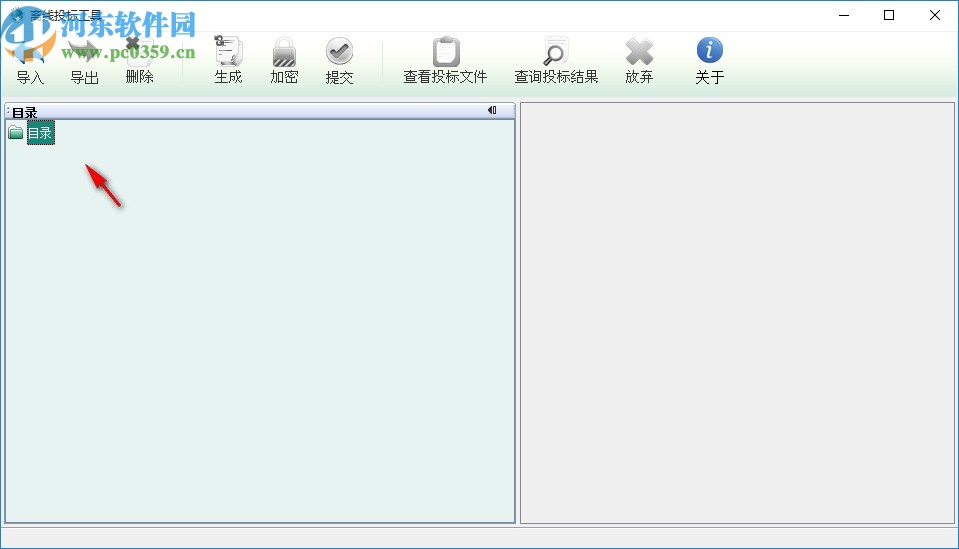The height and width of the screenshot is (549, 959).
Task: Select the 目录 root folder icon
Action: 16,133
